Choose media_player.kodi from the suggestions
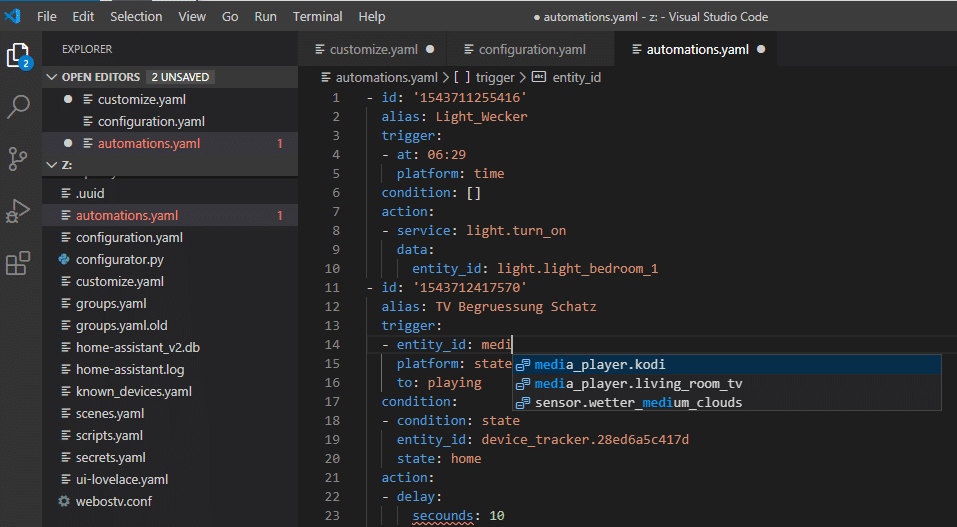957x527 pixels. coord(726,365)
